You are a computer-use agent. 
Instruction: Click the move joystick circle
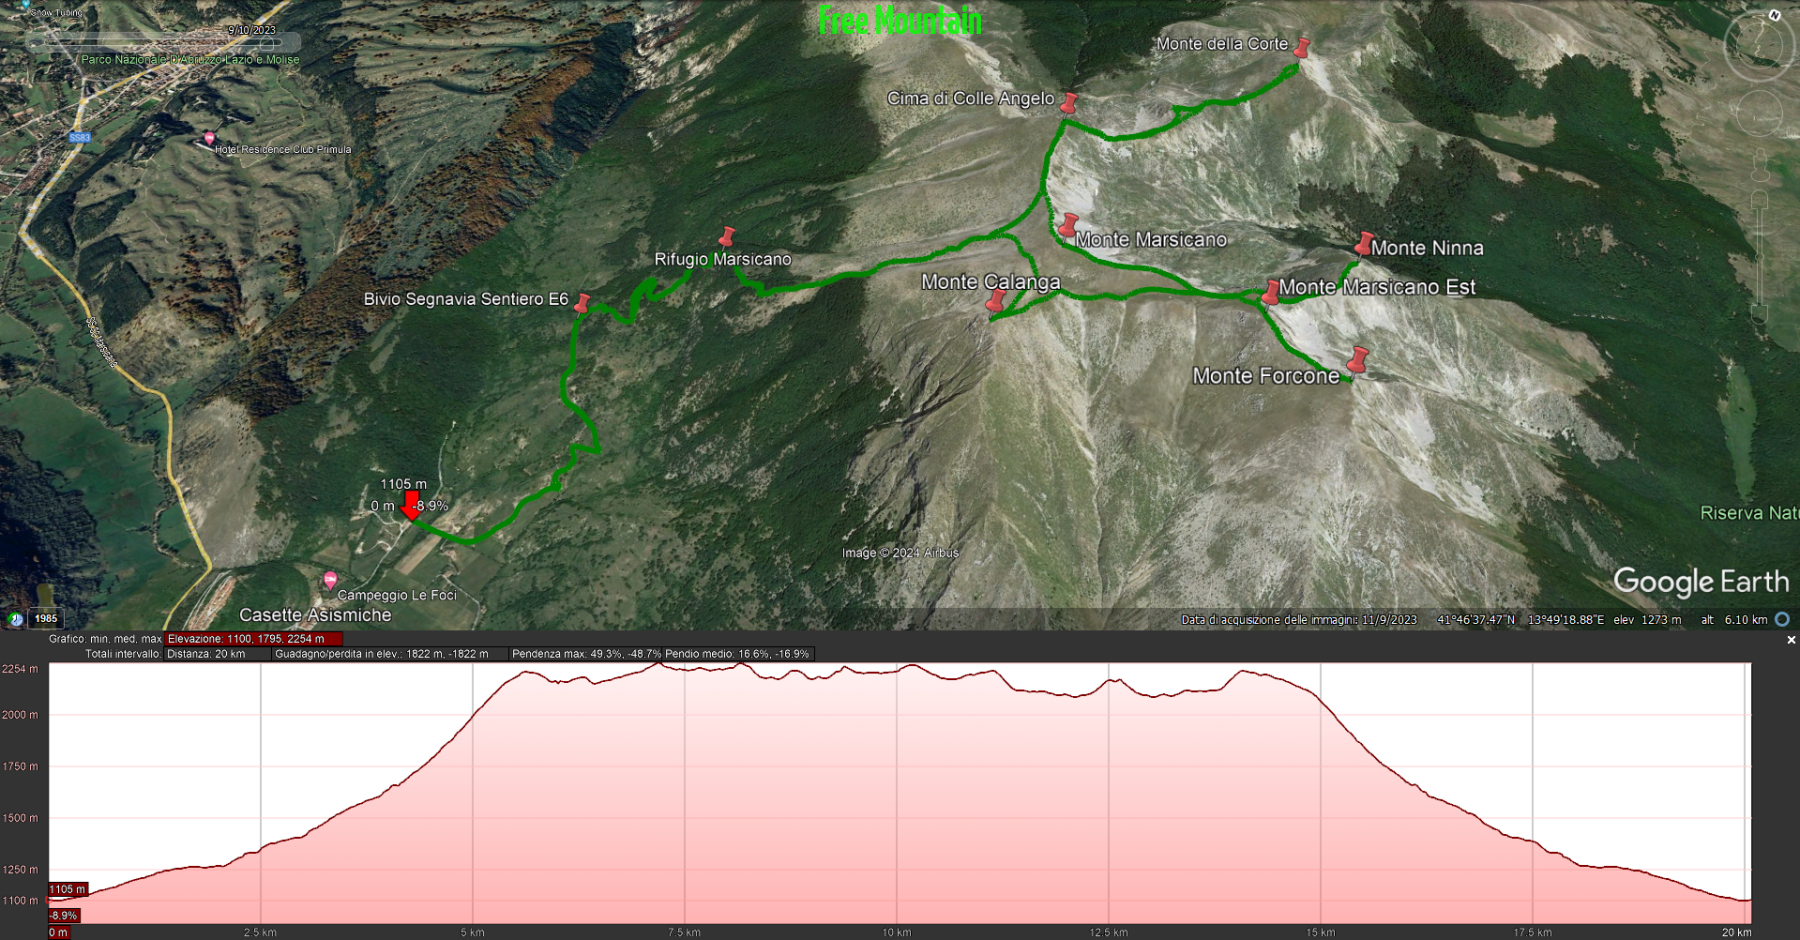pyautogui.click(x=1759, y=115)
